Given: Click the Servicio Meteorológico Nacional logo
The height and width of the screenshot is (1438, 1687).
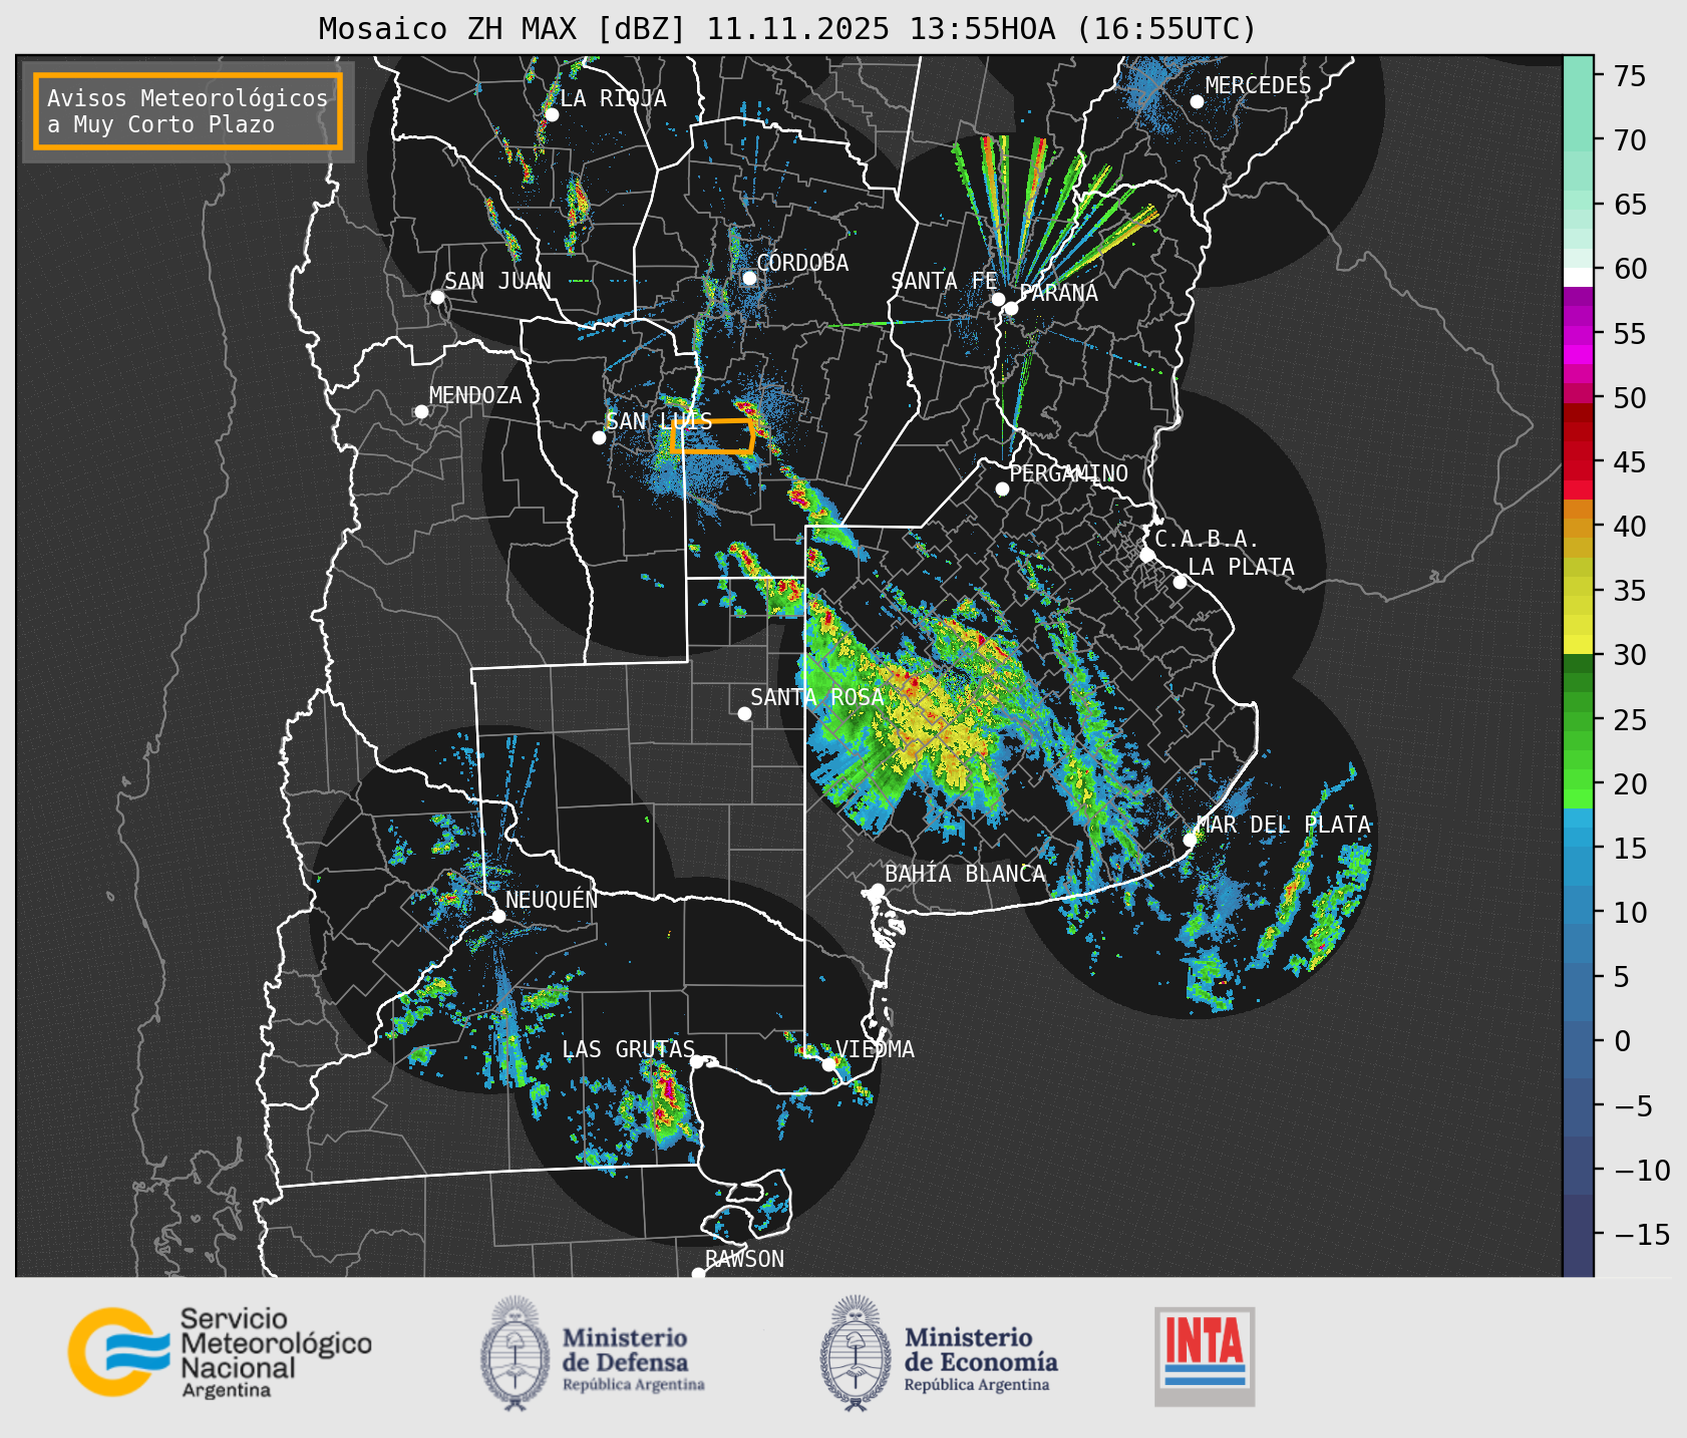Looking at the screenshot, I should pyautogui.click(x=220, y=1352).
